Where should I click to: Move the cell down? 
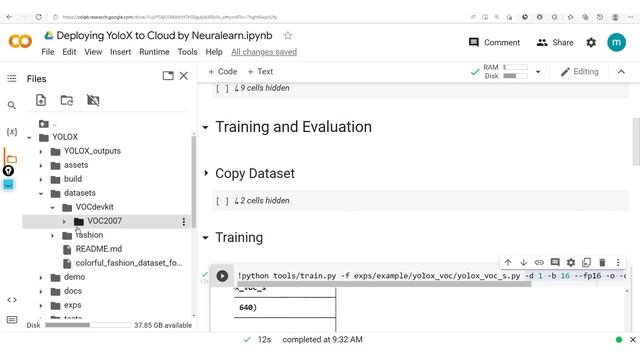[523, 262]
